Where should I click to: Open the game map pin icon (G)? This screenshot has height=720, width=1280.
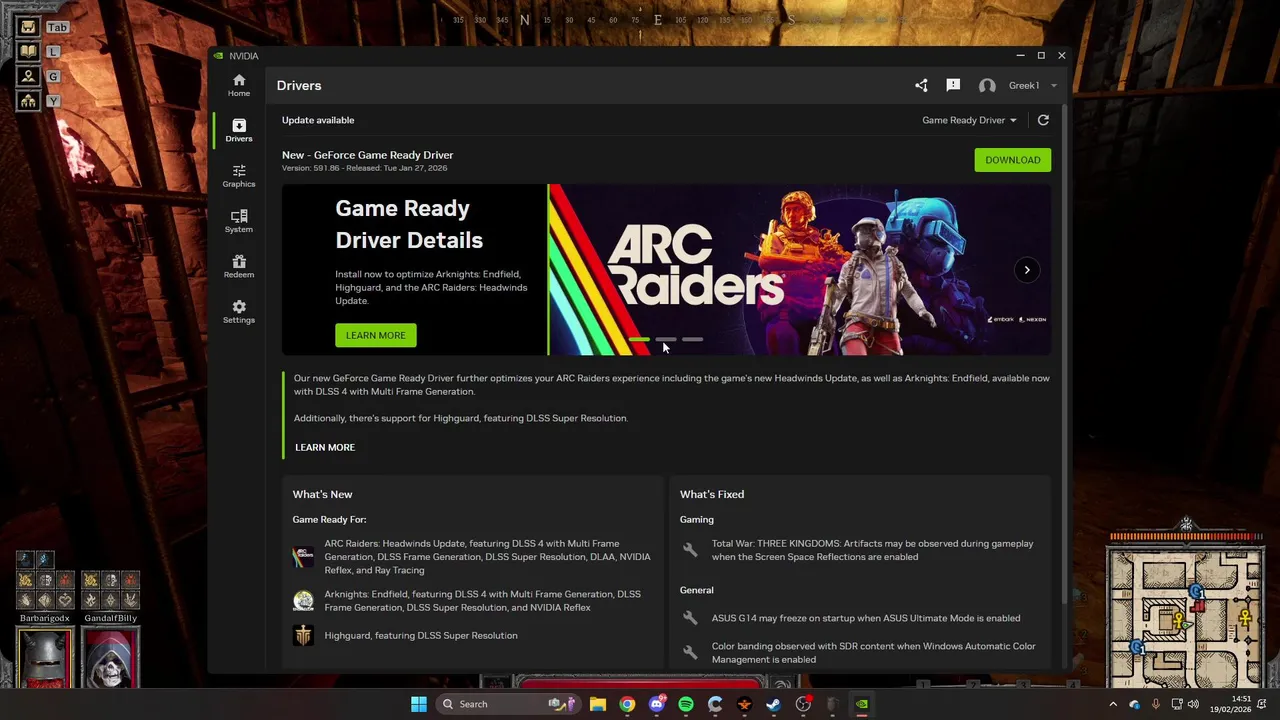(28, 76)
